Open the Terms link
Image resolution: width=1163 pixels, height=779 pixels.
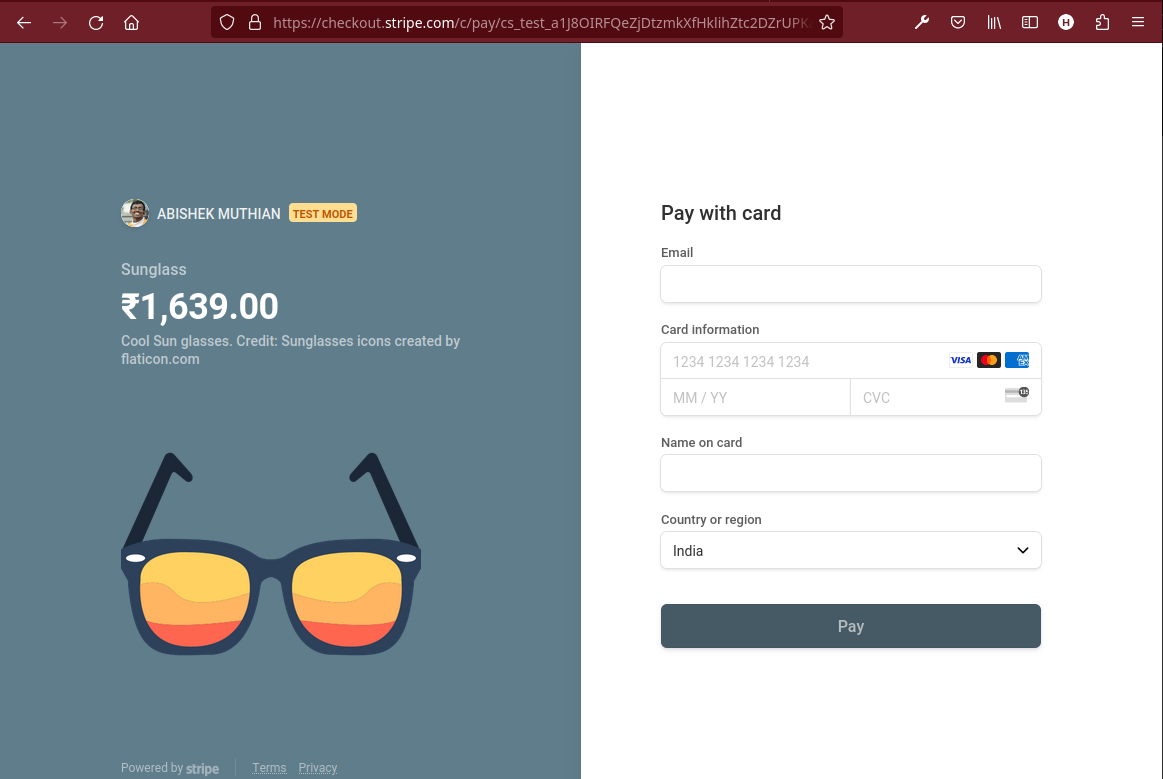[x=269, y=767]
